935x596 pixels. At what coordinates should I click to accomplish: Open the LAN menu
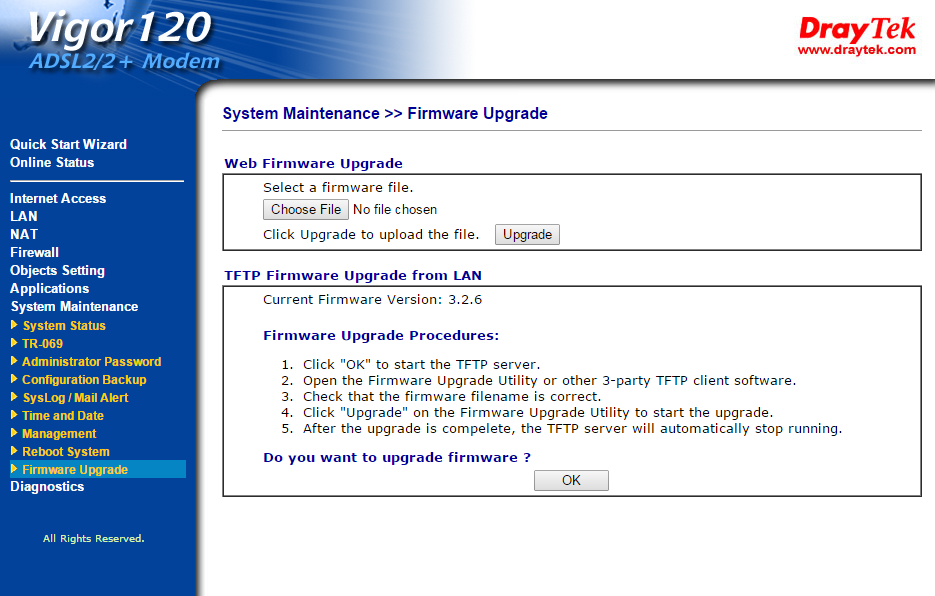[24, 216]
